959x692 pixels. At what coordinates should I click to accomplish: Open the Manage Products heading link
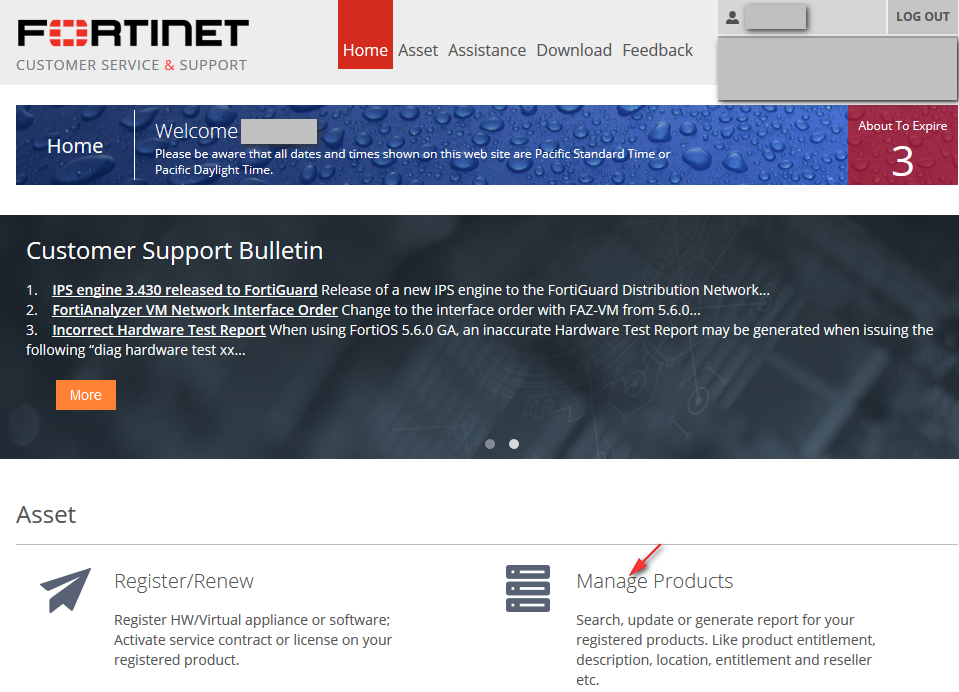click(654, 581)
